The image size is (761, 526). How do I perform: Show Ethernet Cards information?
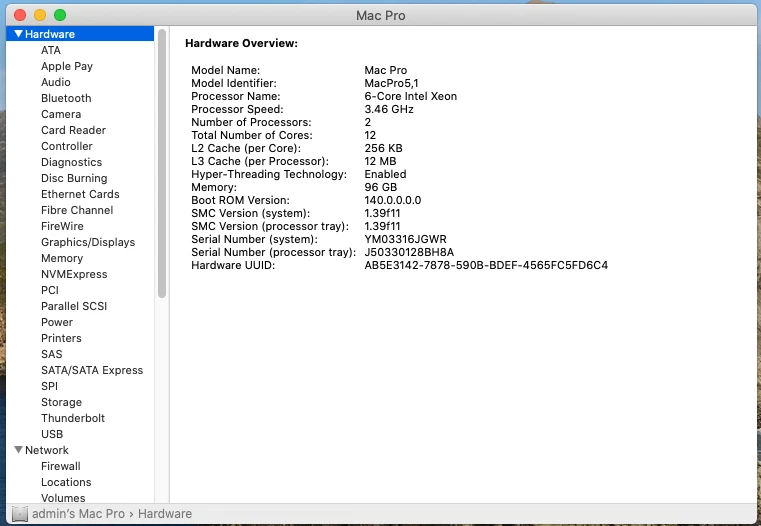[x=80, y=194]
